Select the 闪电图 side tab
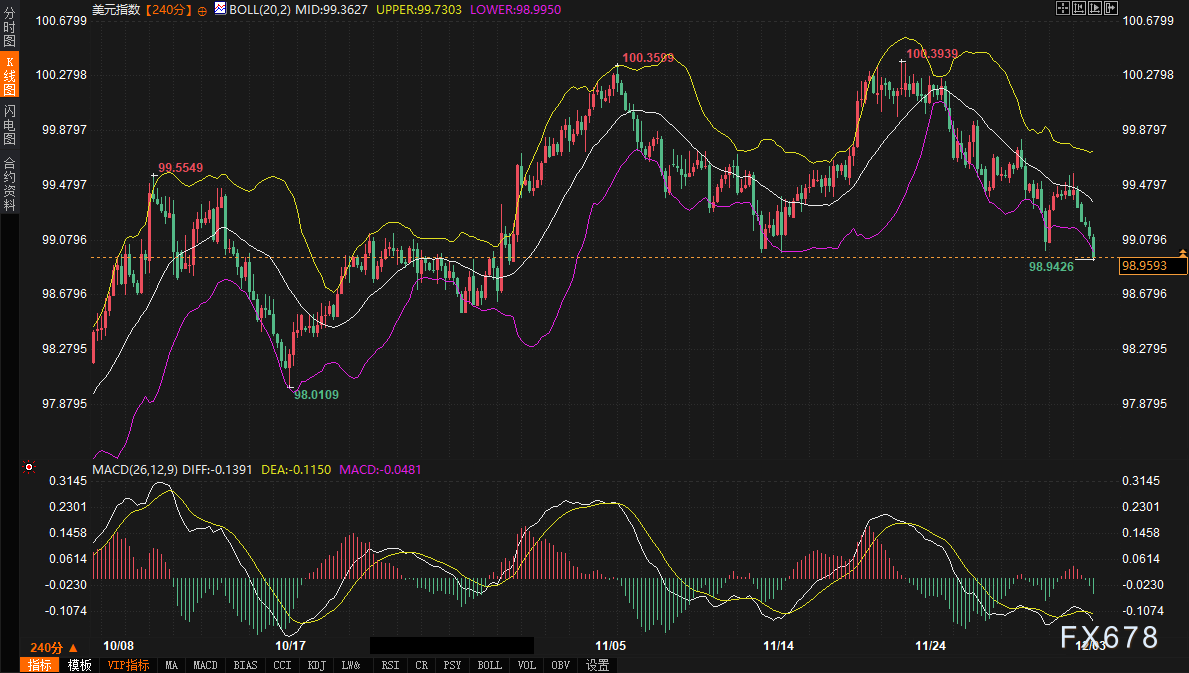The height and width of the screenshot is (673, 1189). pos(10,124)
